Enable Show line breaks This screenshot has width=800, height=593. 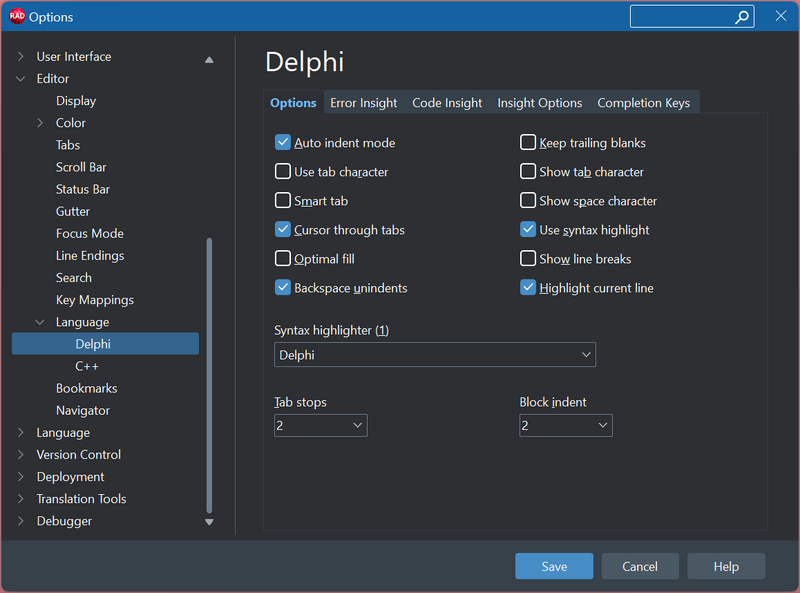tap(528, 259)
